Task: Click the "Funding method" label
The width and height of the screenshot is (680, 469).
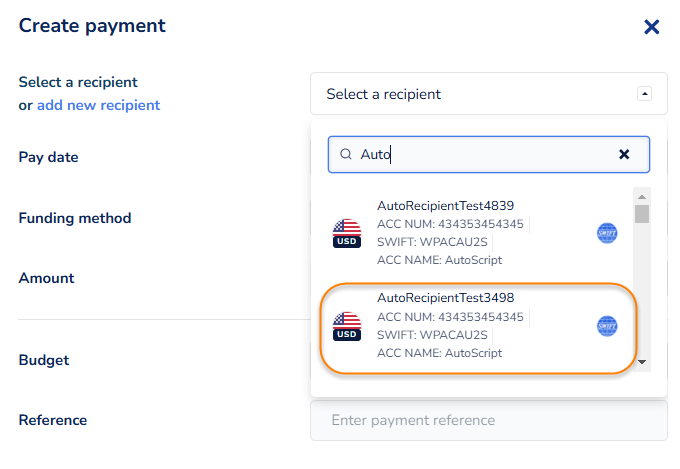Action: pos(75,218)
